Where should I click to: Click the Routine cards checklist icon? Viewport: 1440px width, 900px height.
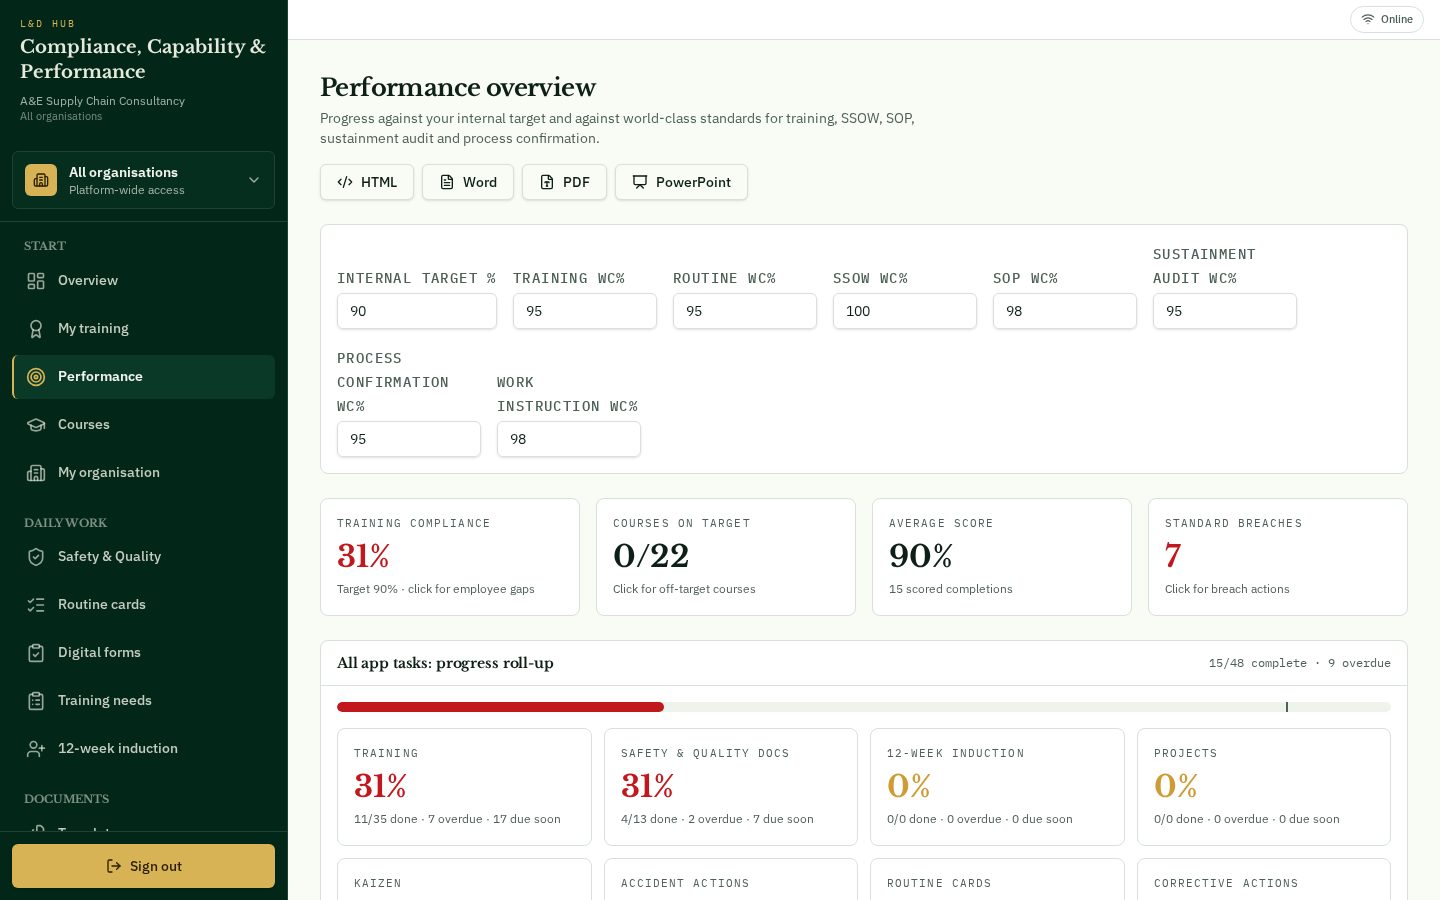[36, 605]
